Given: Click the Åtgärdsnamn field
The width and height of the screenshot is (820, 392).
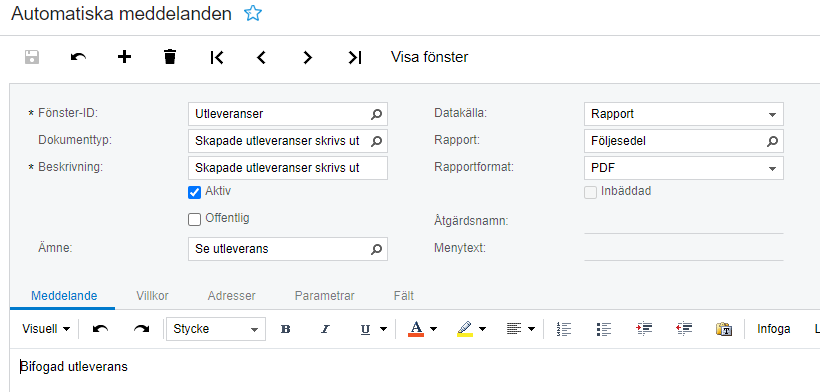Looking at the screenshot, I should click(x=684, y=222).
